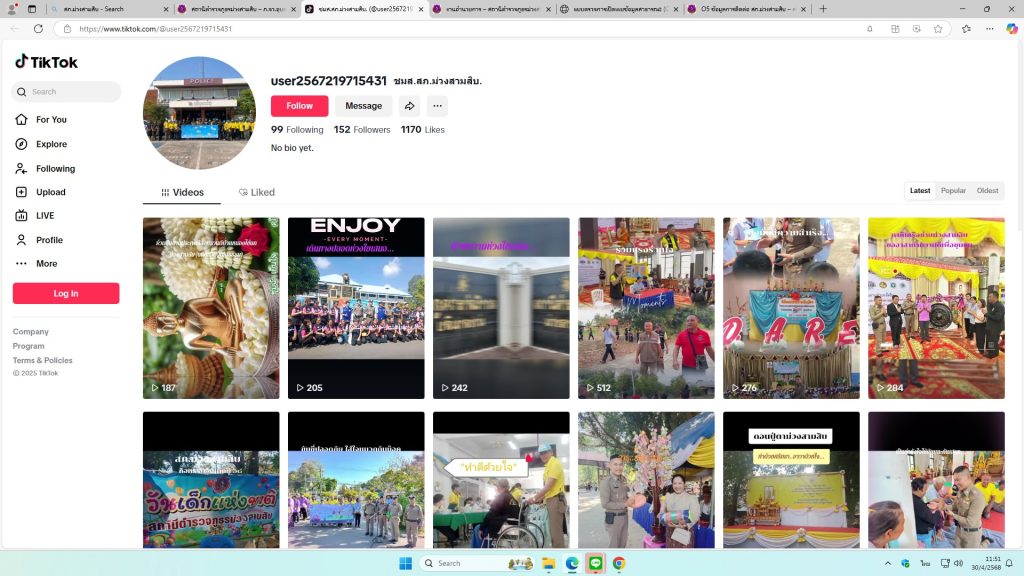The image size is (1024, 576).
Task: Sort videos by Oldest
Action: tap(987, 191)
